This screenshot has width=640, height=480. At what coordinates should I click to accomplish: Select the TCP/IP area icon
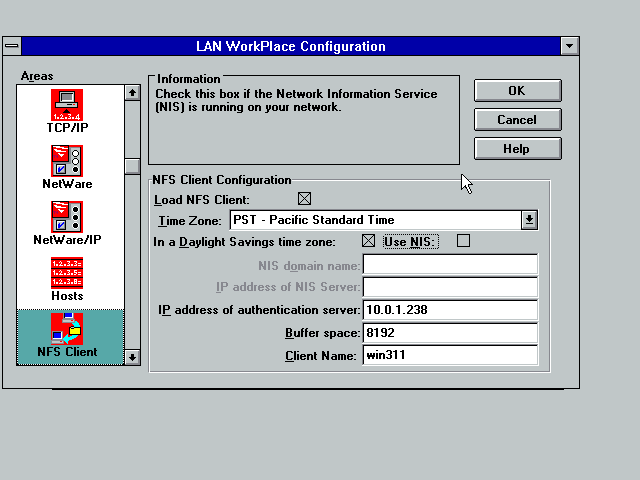(67, 105)
